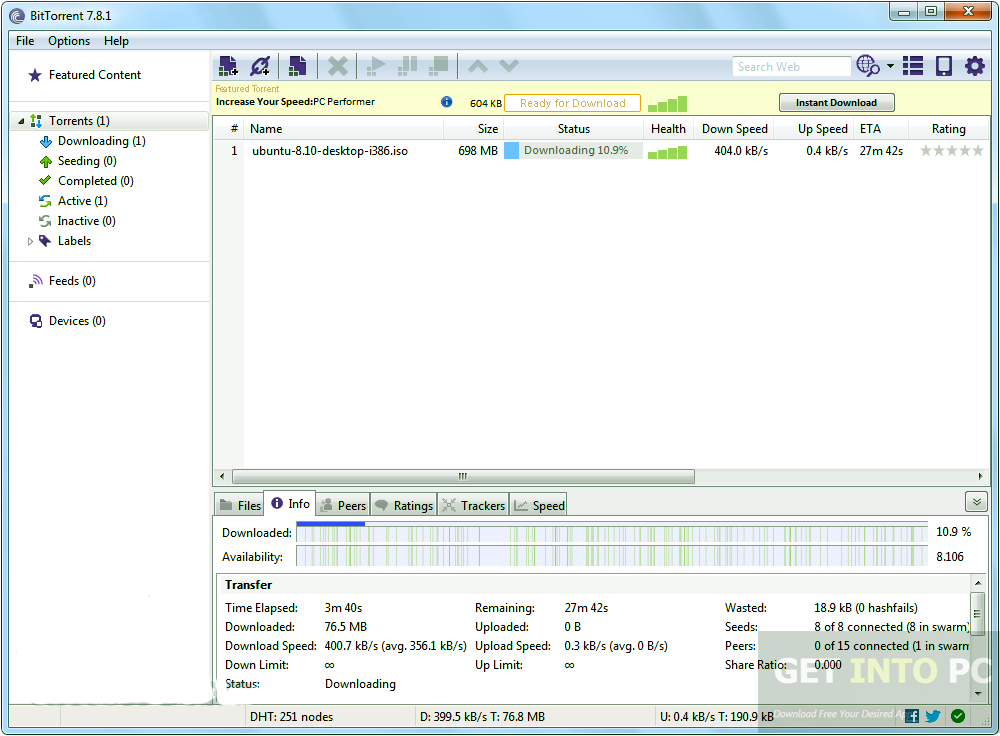Click Featured Content star item
Image resolution: width=1000 pixels, height=736 pixels.
pyautogui.click(x=84, y=75)
